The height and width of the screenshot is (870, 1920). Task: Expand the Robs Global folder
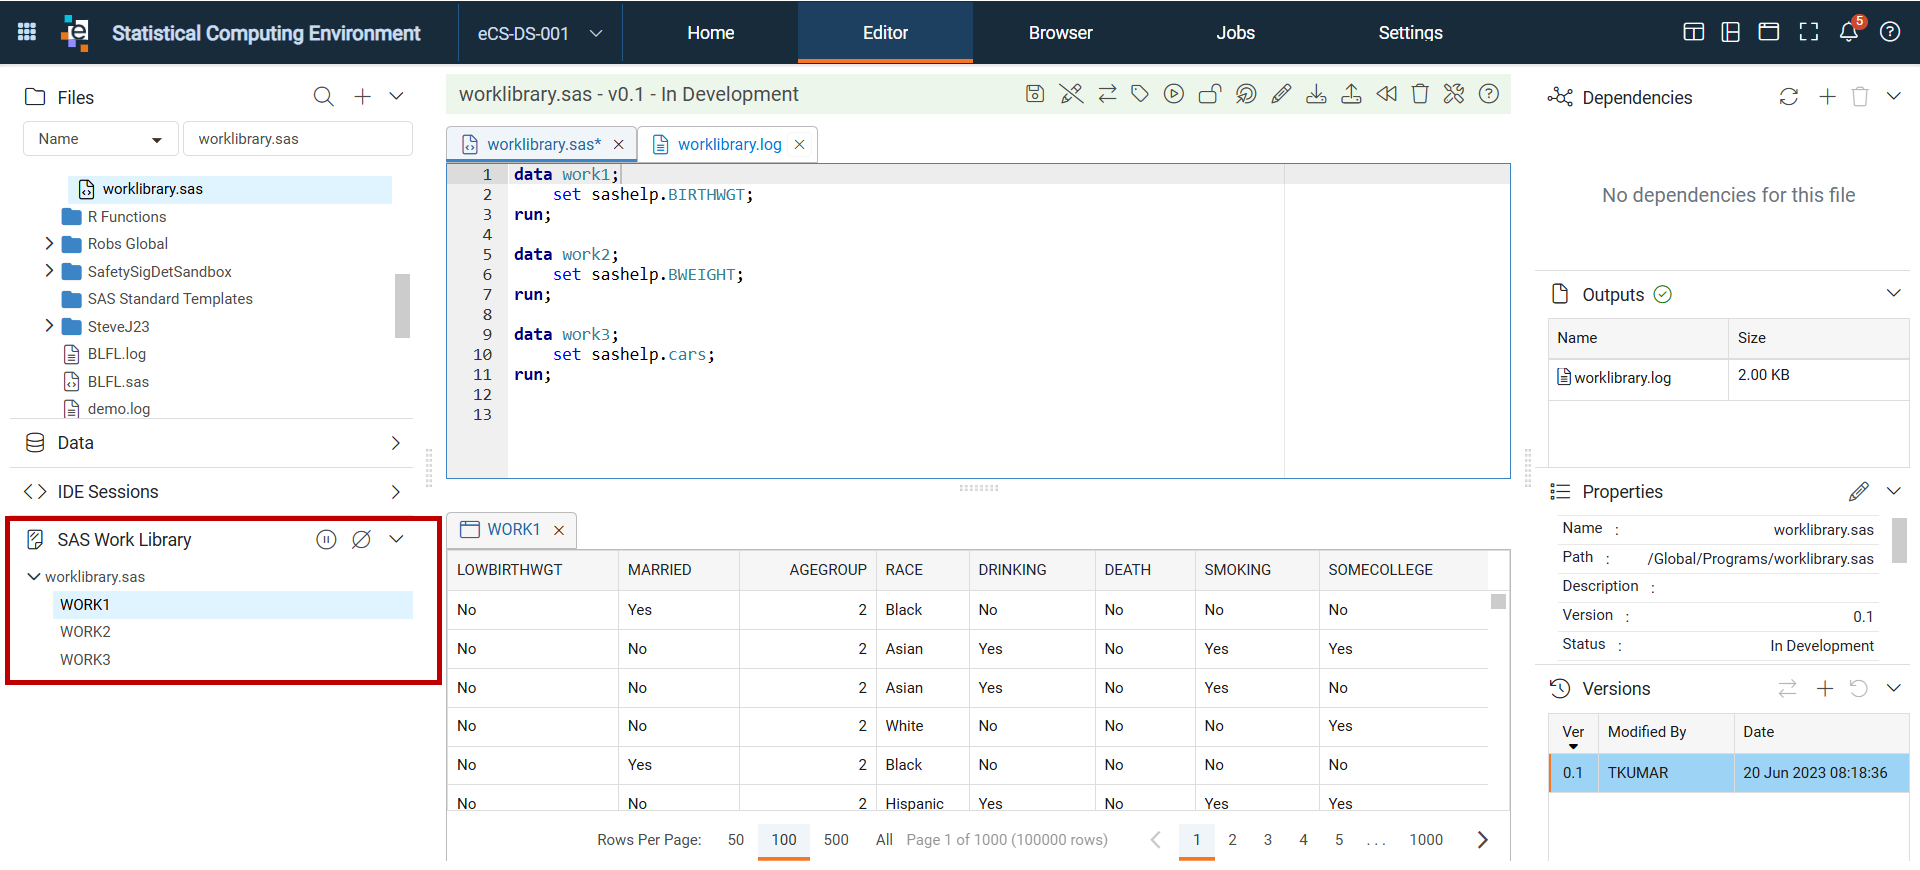click(49, 244)
